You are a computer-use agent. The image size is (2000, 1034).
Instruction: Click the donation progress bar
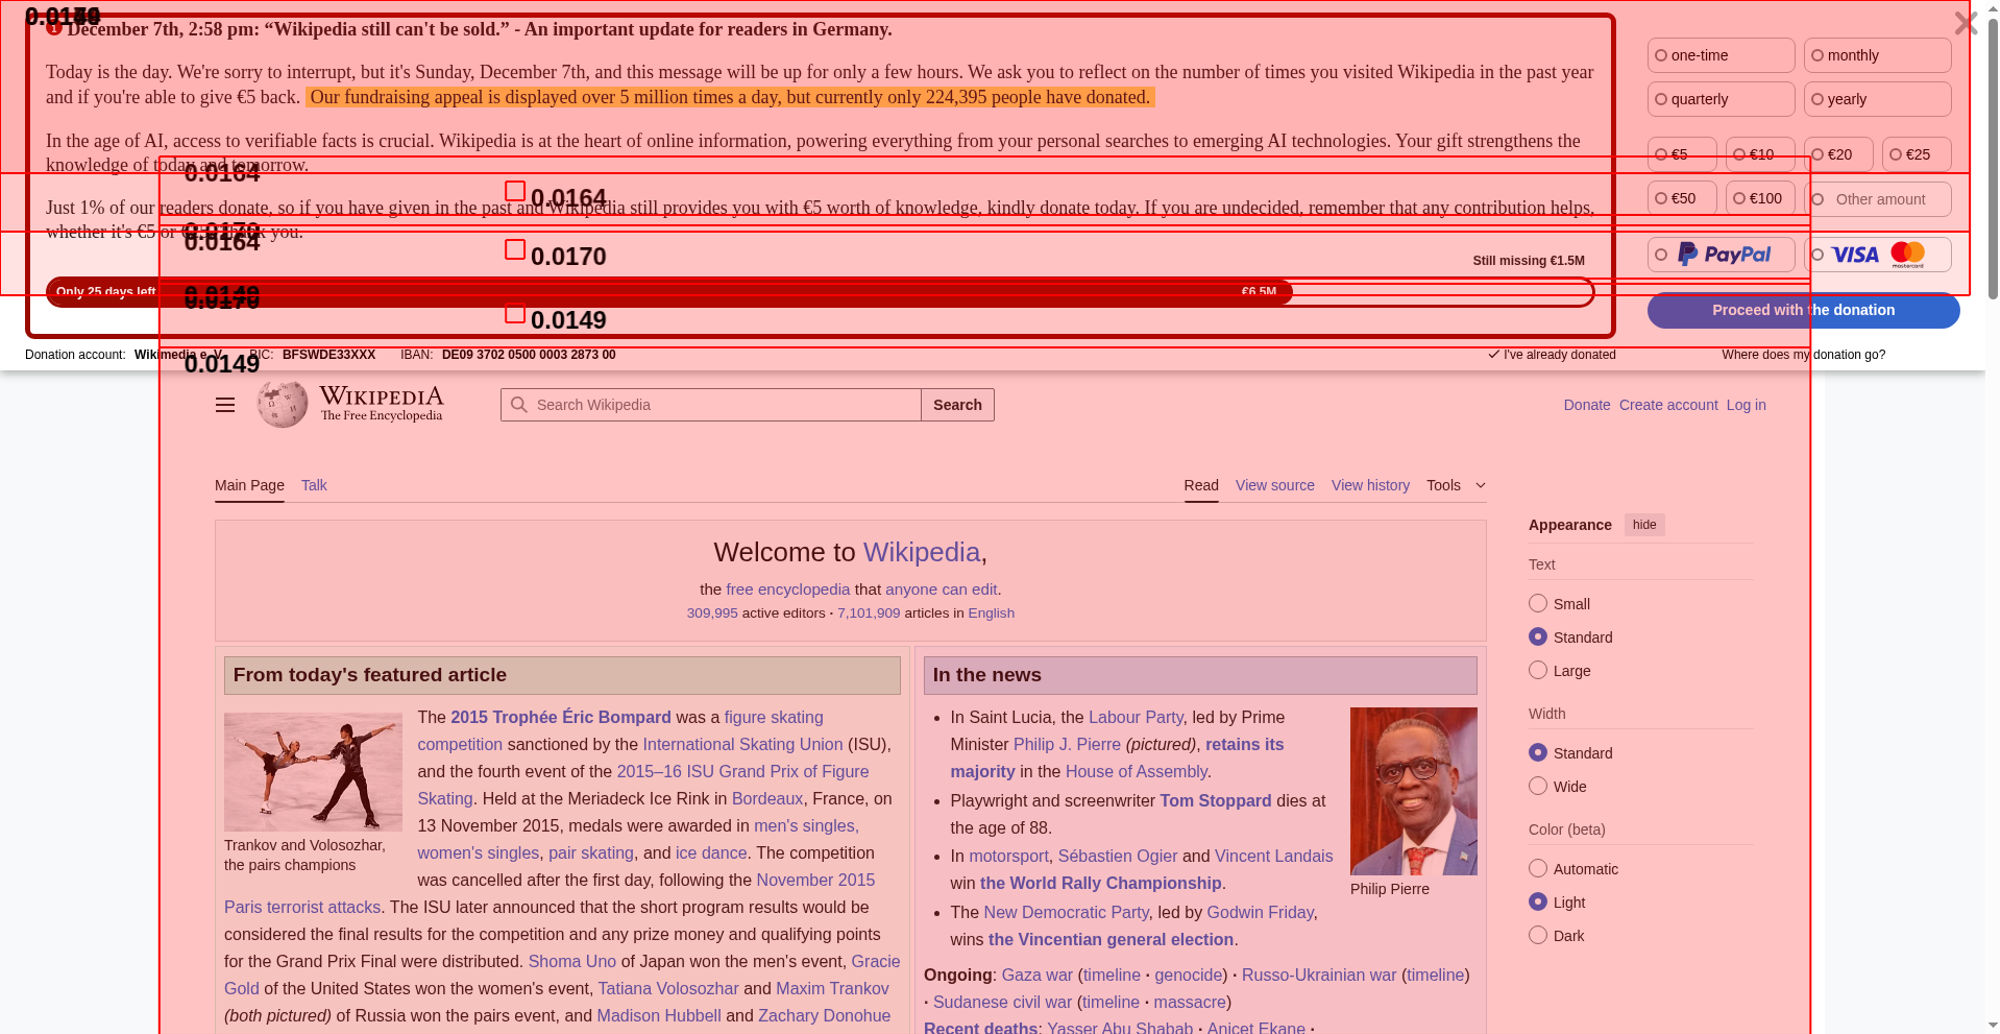click(820, 293)
